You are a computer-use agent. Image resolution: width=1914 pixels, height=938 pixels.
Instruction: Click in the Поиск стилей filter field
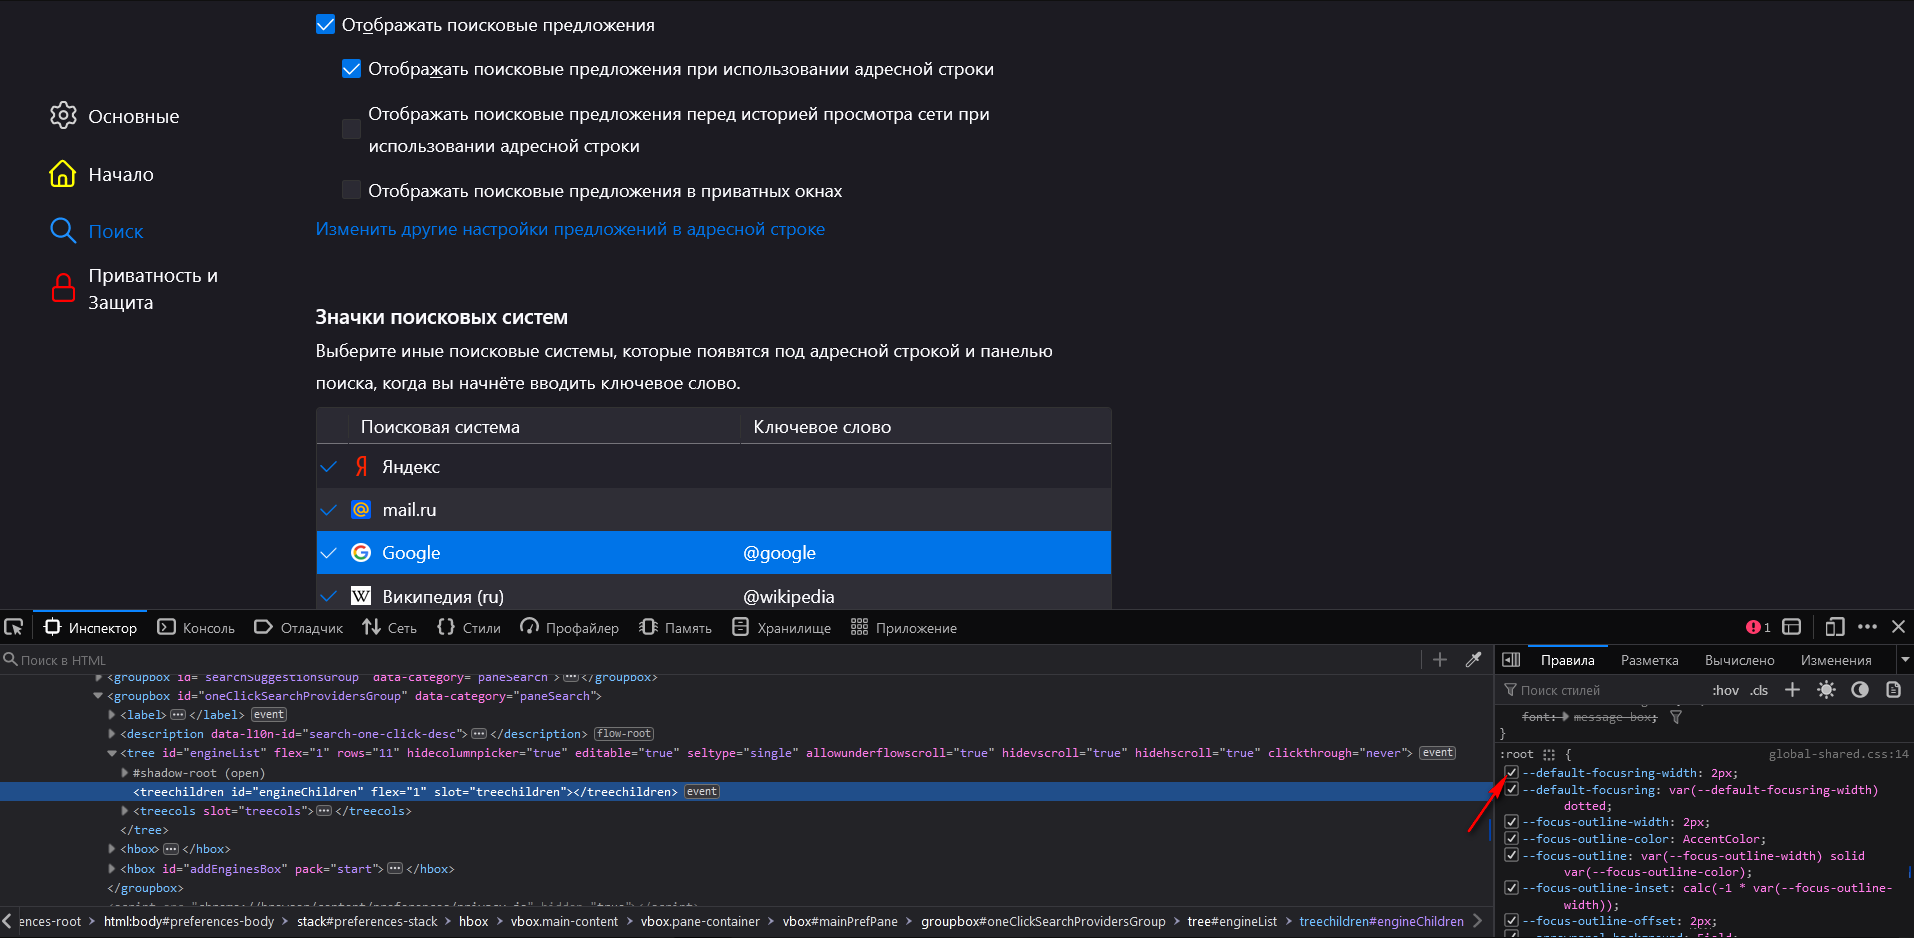tap(1600, 690)
